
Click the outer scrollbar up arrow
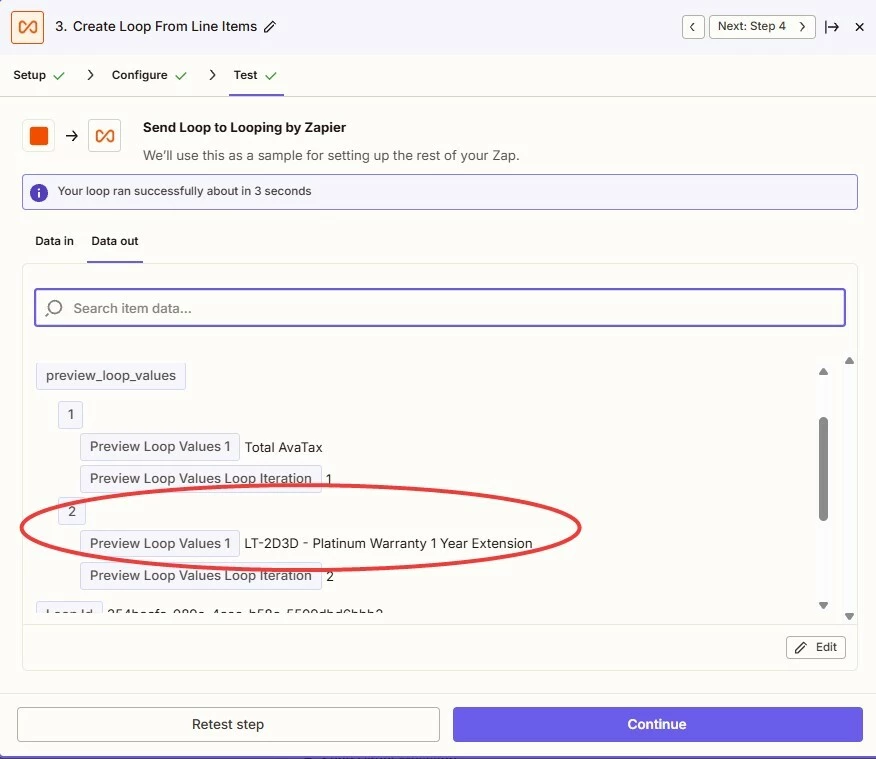[849, 361]
